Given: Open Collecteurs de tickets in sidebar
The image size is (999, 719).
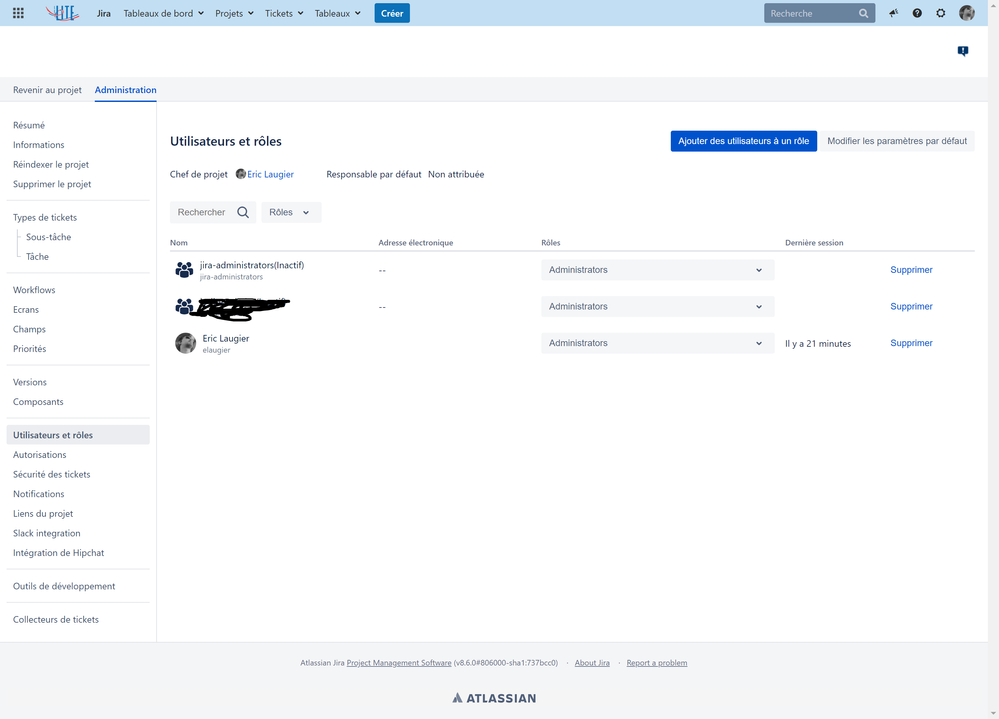Looking at the screenshot, I should (56, 620).
